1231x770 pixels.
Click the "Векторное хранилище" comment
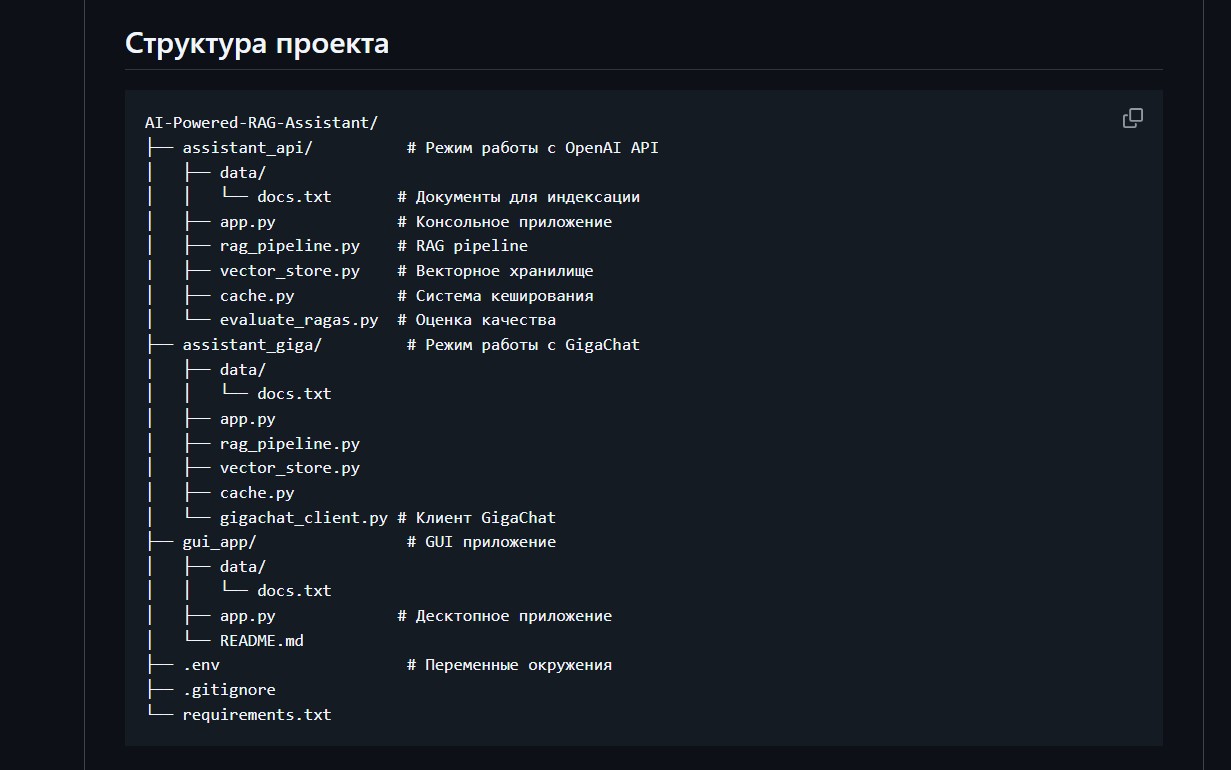504,271
